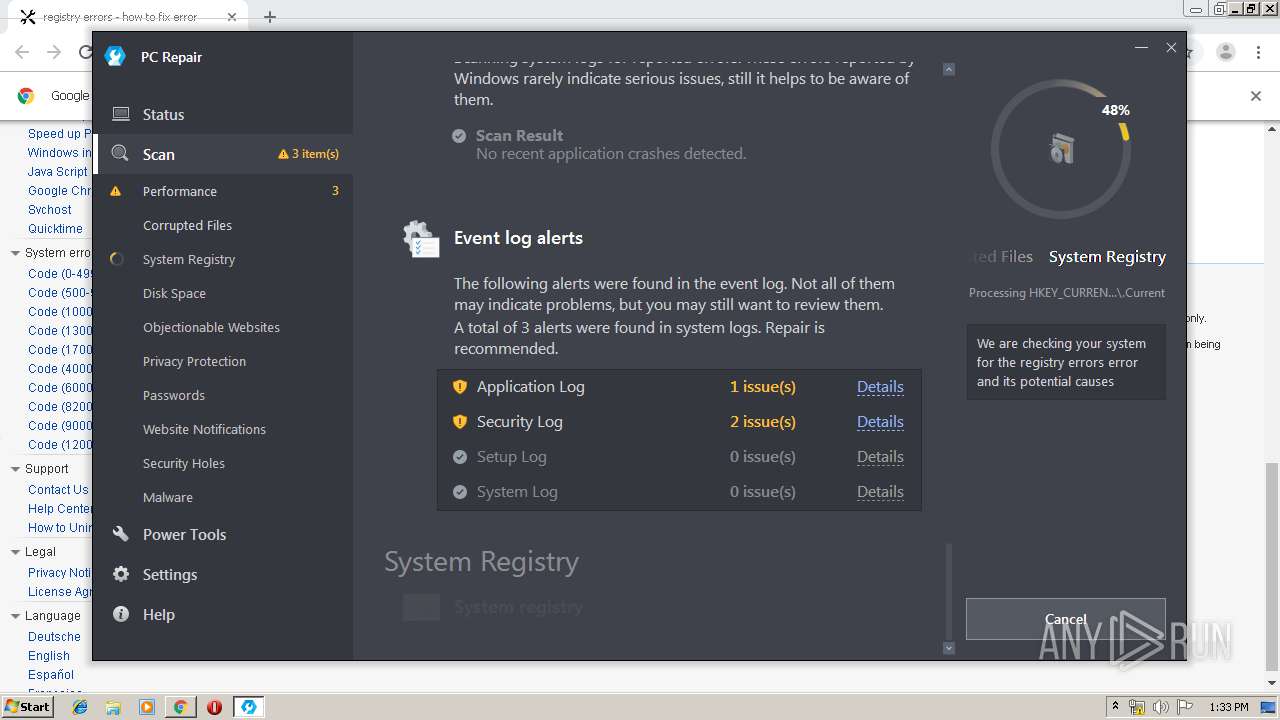The image size is (1280, 720).
Task: Click '2 issue(s)' in Security Log row
Action: (763, 422)
